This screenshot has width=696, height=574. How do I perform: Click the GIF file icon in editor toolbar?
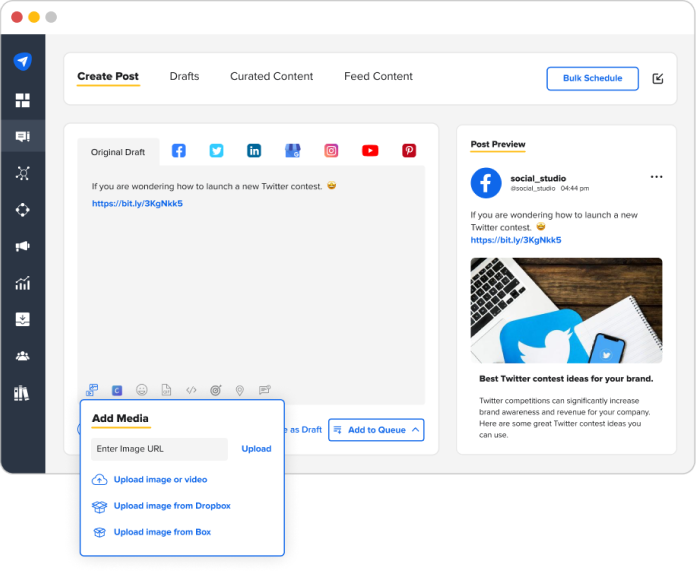point(166,390)
